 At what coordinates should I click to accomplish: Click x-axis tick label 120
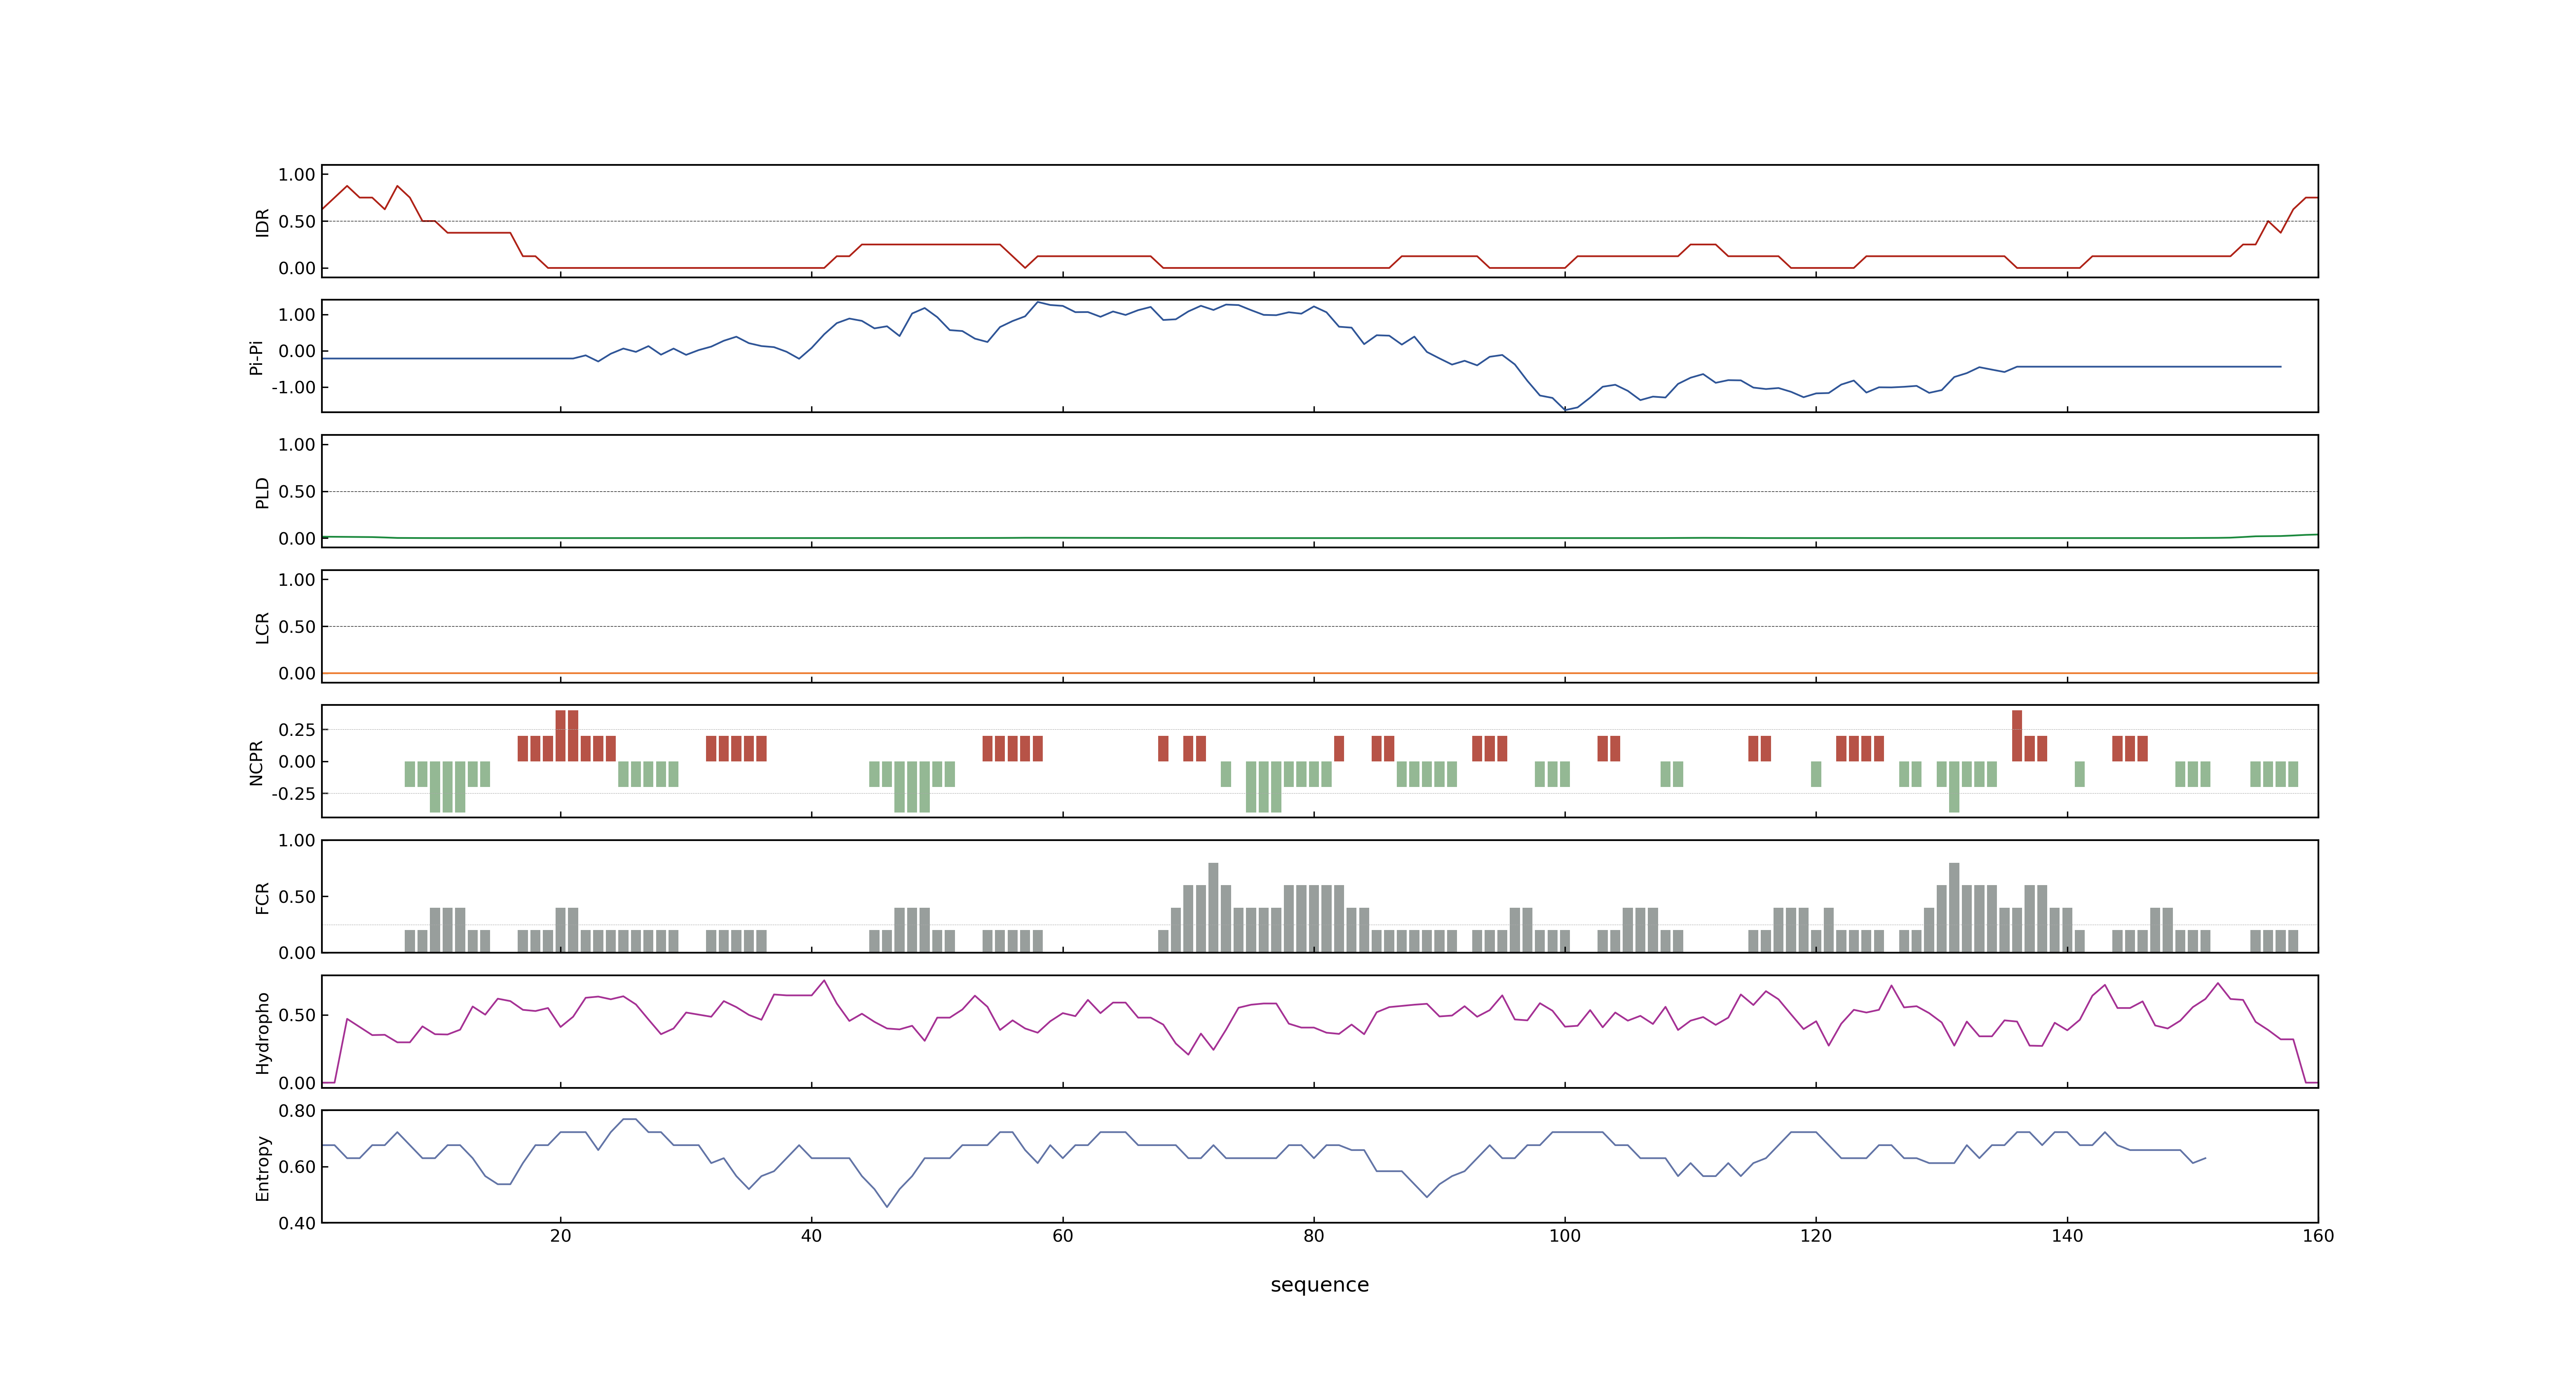(x=1815, y=1236)
